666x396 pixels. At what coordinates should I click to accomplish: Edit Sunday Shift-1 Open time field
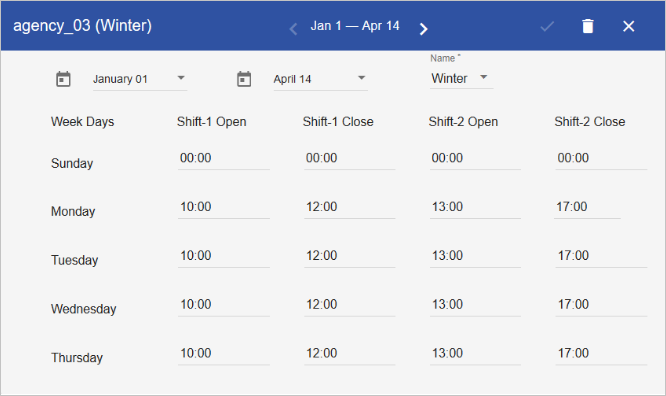point(223,158)
